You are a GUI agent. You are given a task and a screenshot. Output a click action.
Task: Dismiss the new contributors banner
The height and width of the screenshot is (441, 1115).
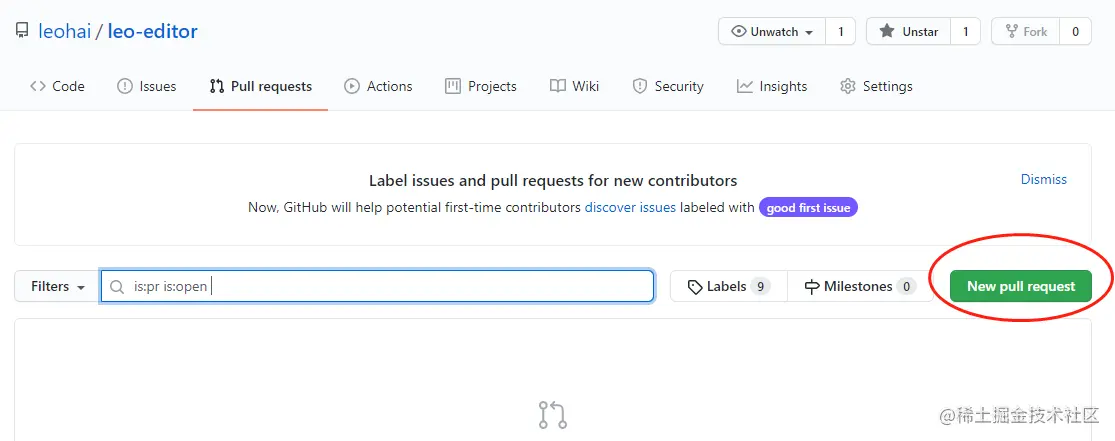click(x=1044, y=179)
